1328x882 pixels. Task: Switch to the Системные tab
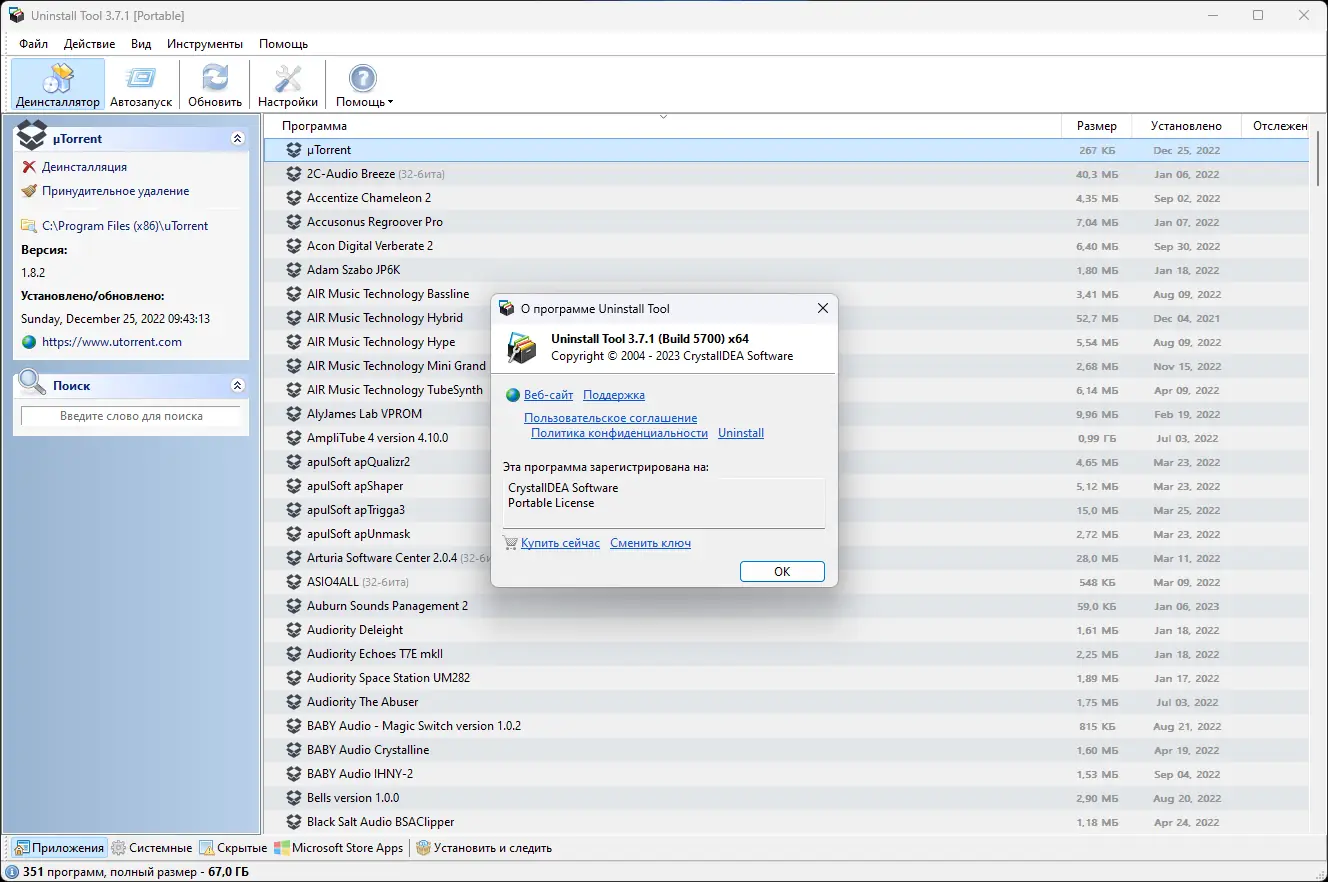click(x=151, y=848)
